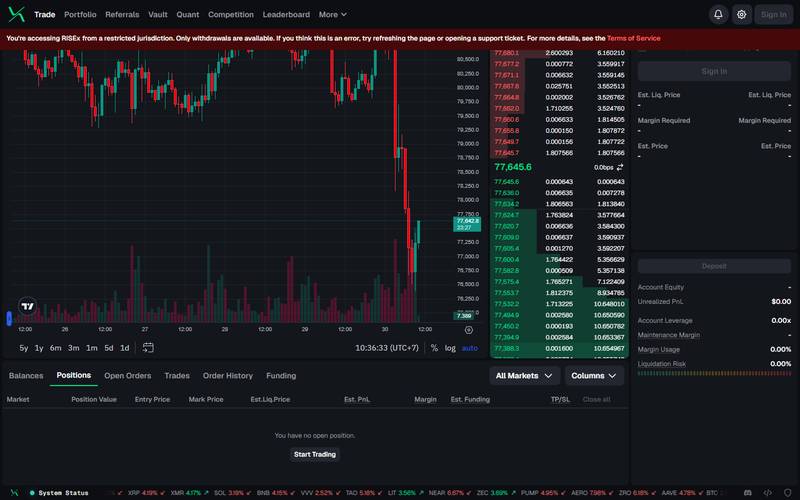Click the code brackets icon in the bottom bar
Viewport: 800px width, 500px height.
tap(767, 493)
